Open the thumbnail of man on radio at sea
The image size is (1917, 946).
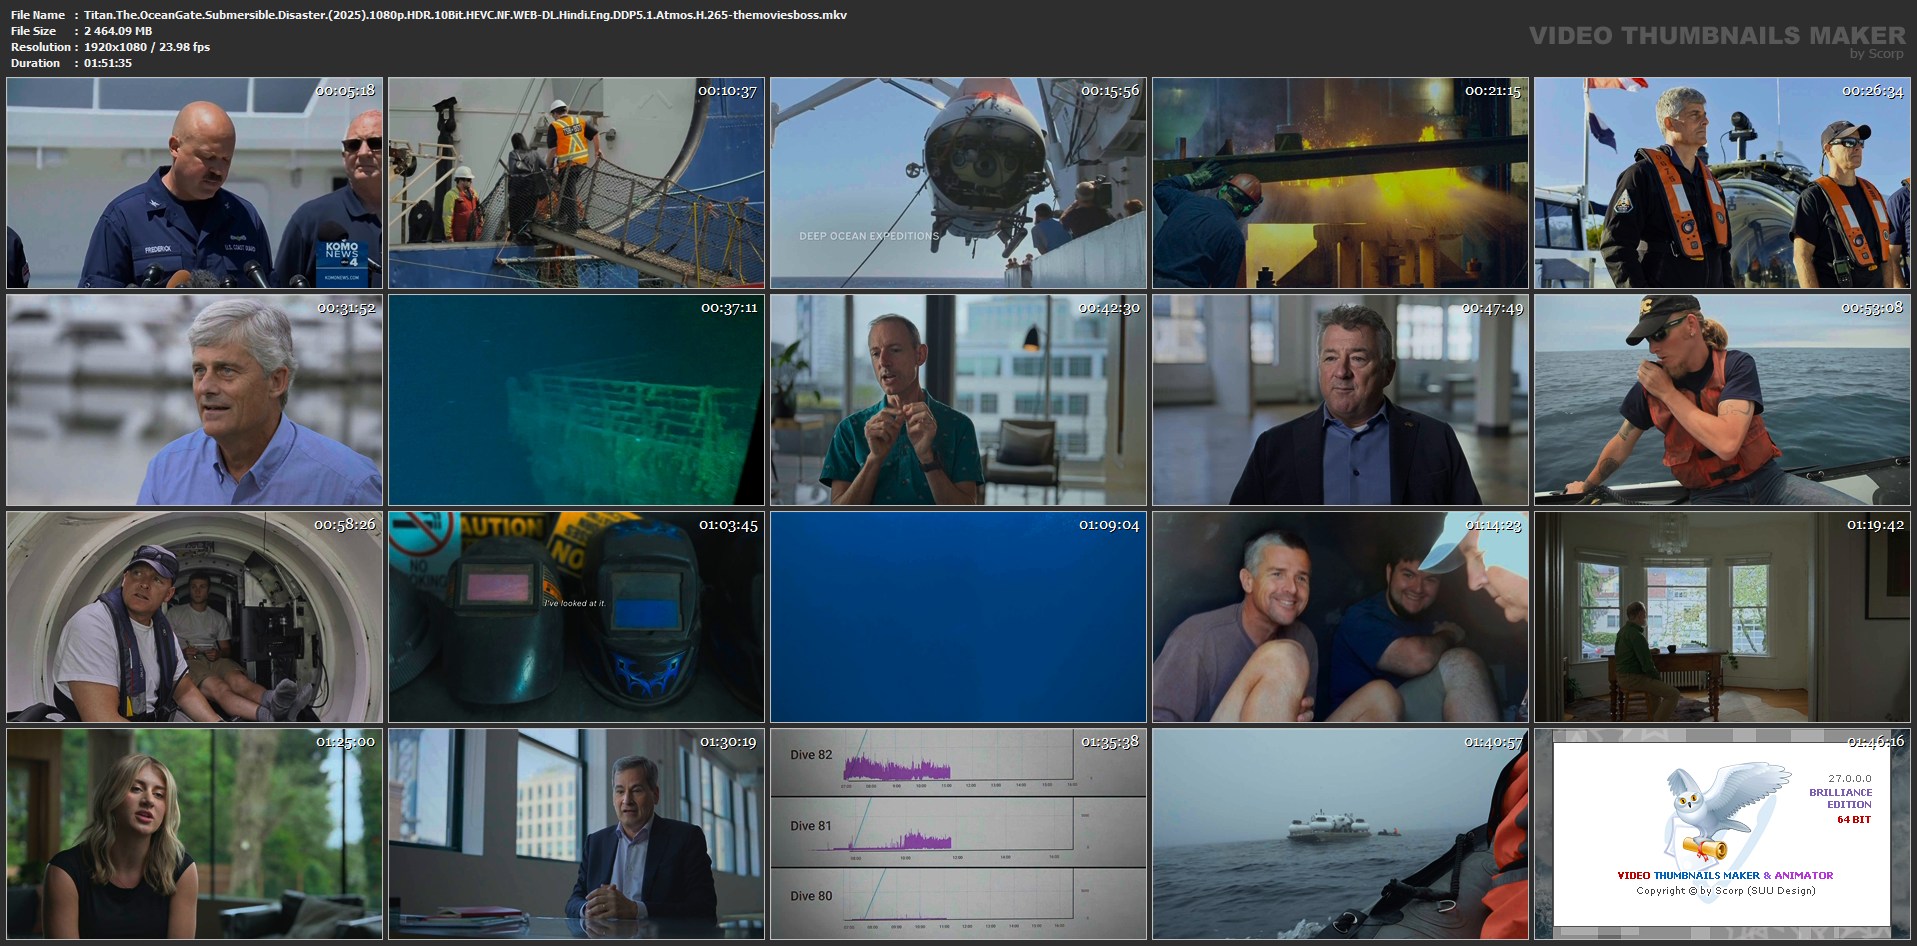point(1722,400)
